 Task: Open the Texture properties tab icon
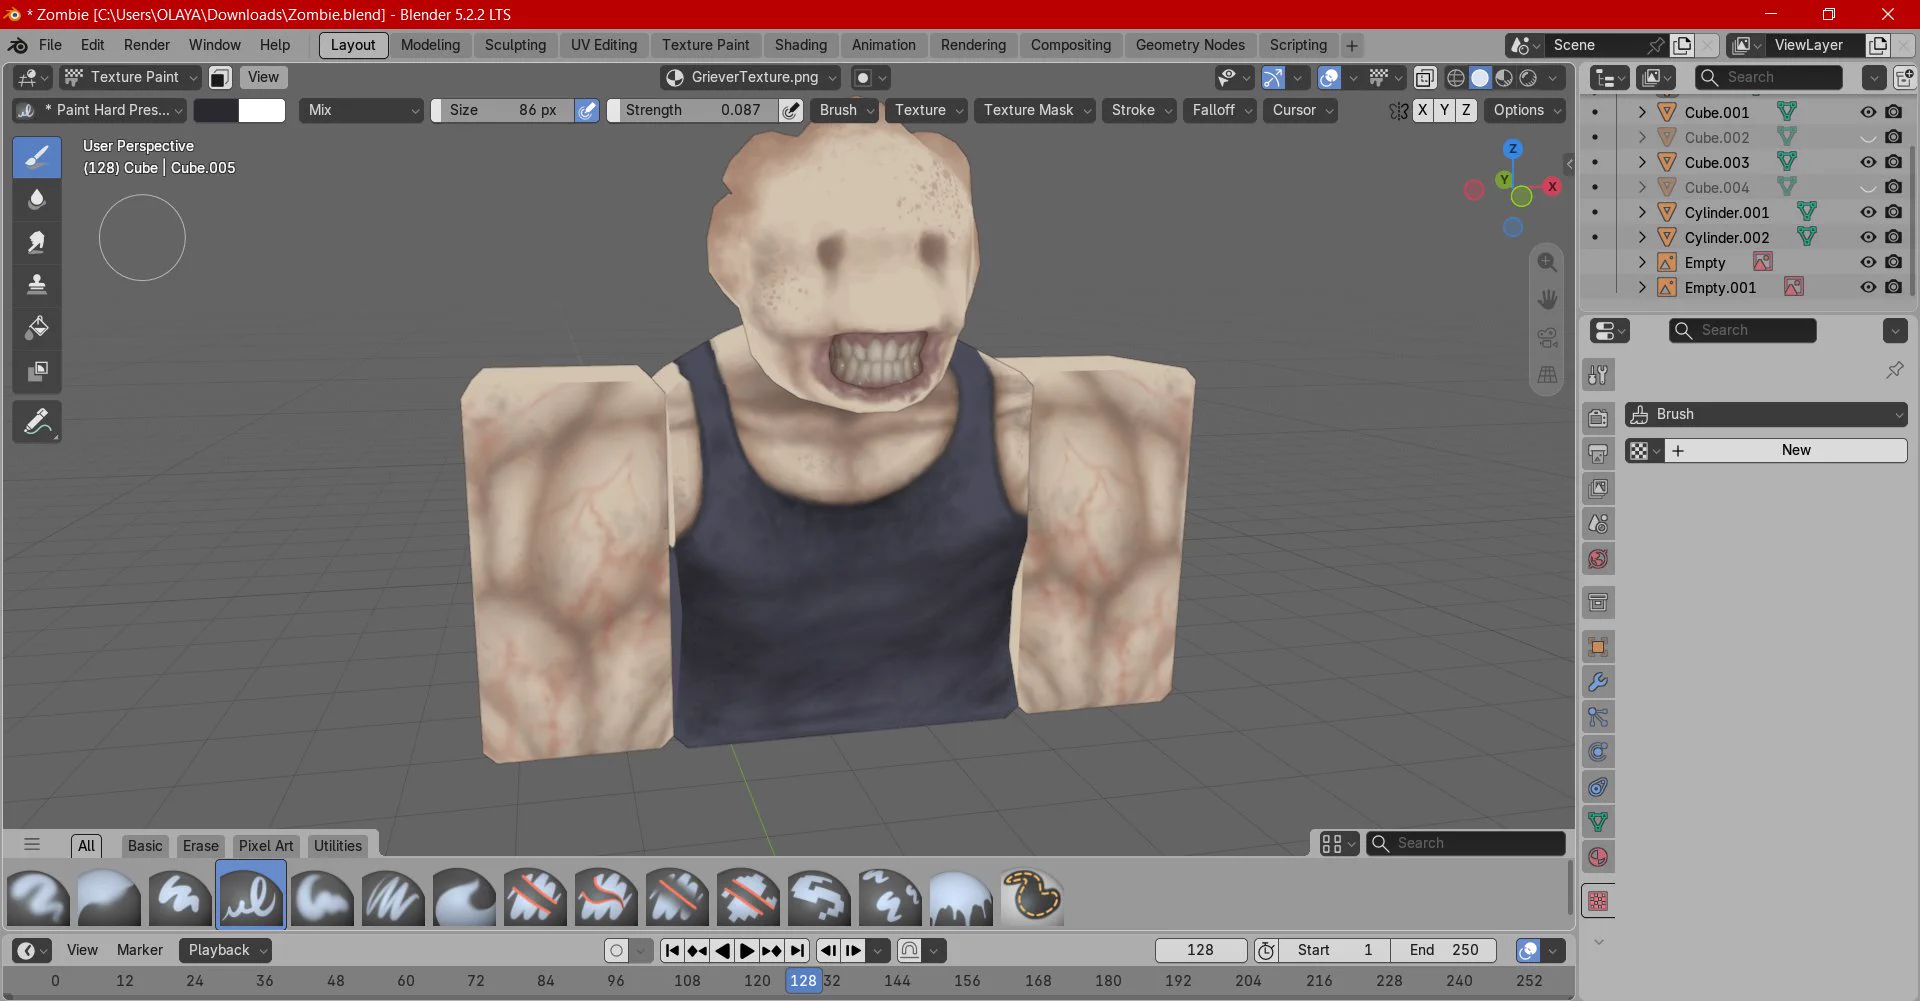click(1598, 901)
